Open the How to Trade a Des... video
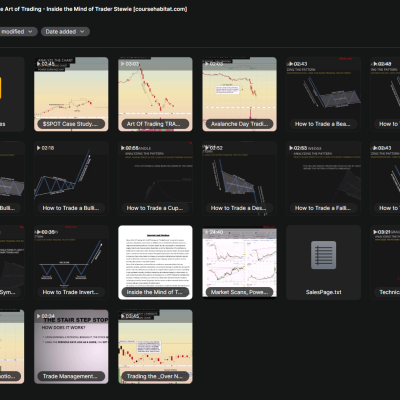The width and height of the screenshot is (400, 400). coord(239,178)
